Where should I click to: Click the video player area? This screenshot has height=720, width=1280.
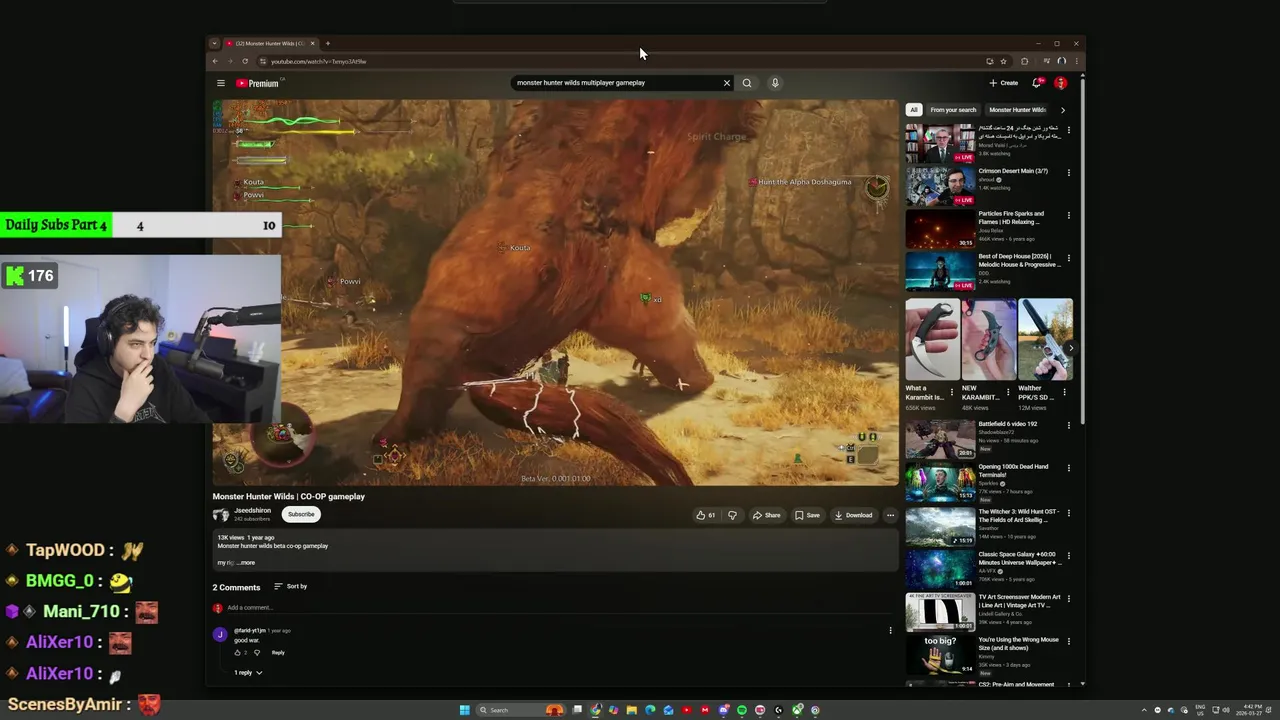pyautogui.click(x=555, y=292)
